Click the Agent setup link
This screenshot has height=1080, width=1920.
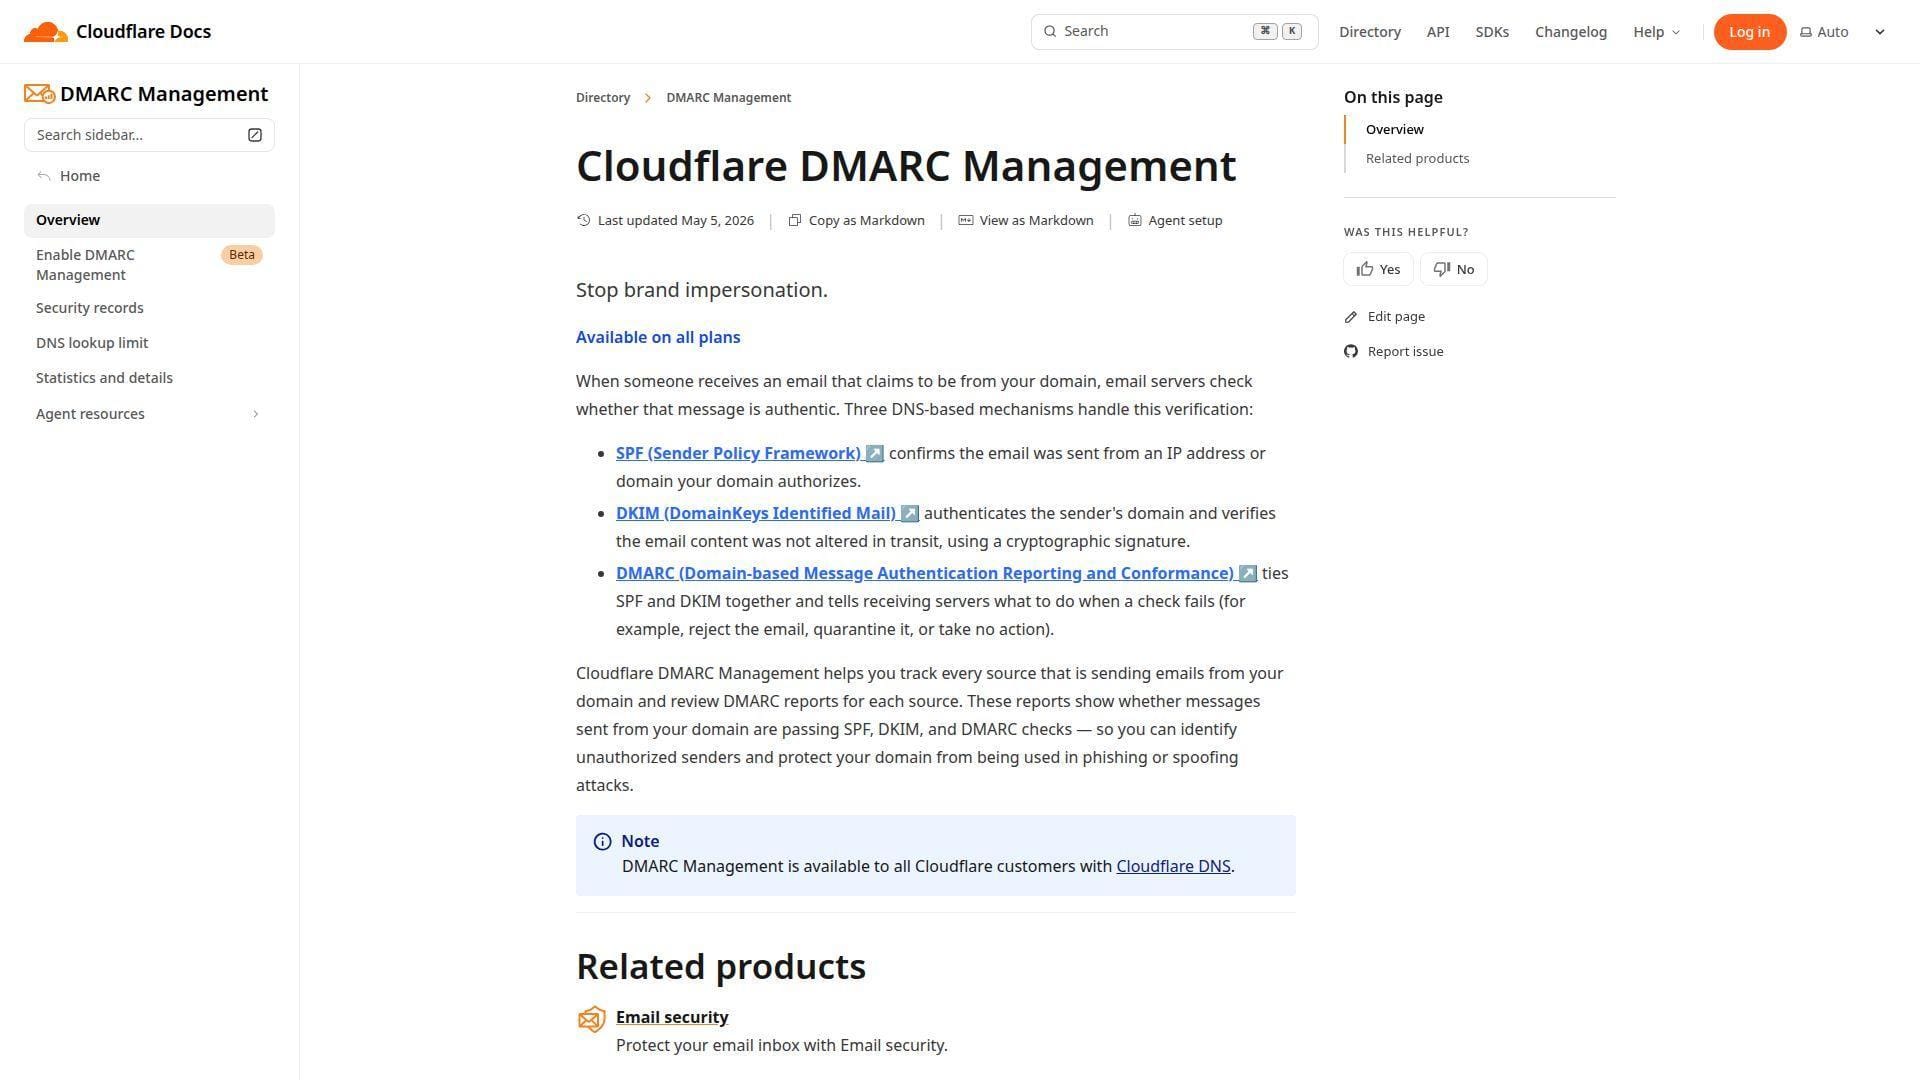pos(1175,221)
